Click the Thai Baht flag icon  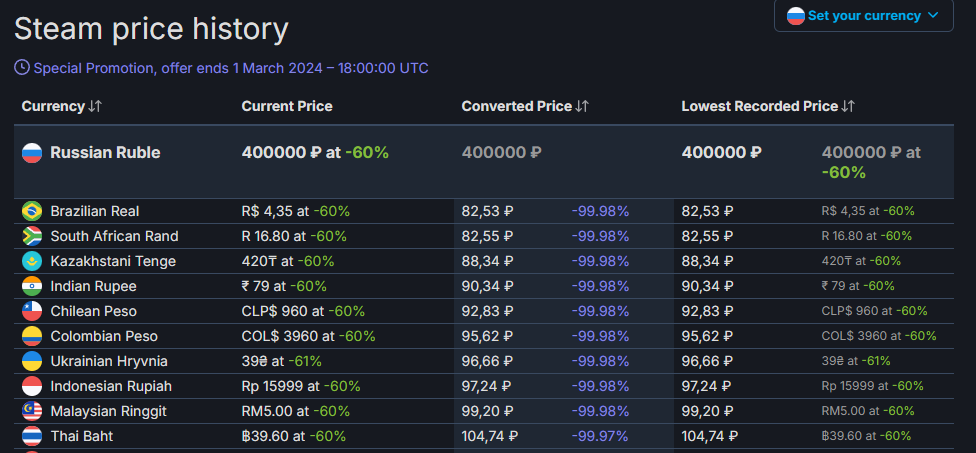point(32,436)
